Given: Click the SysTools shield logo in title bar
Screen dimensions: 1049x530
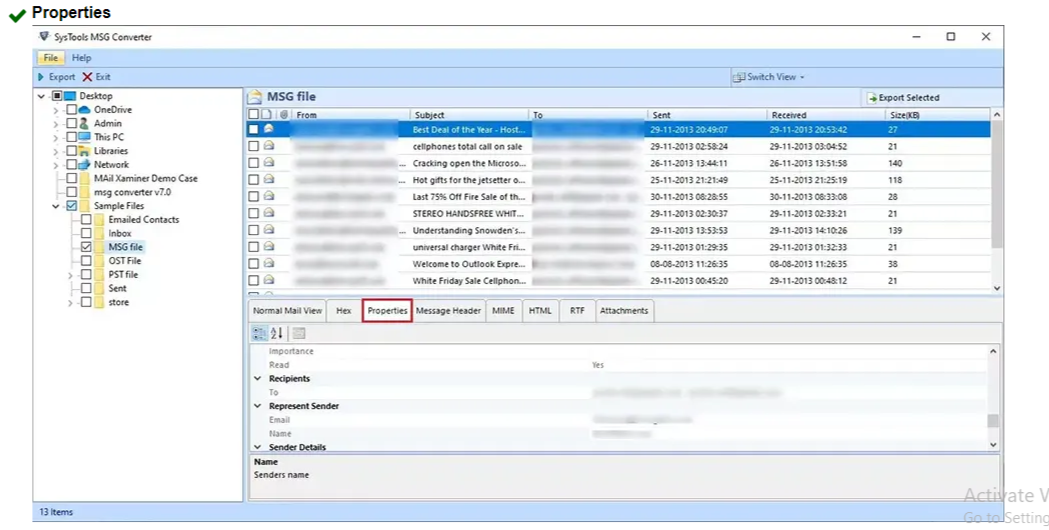Looking at the screenshot, I should point(44,36).
